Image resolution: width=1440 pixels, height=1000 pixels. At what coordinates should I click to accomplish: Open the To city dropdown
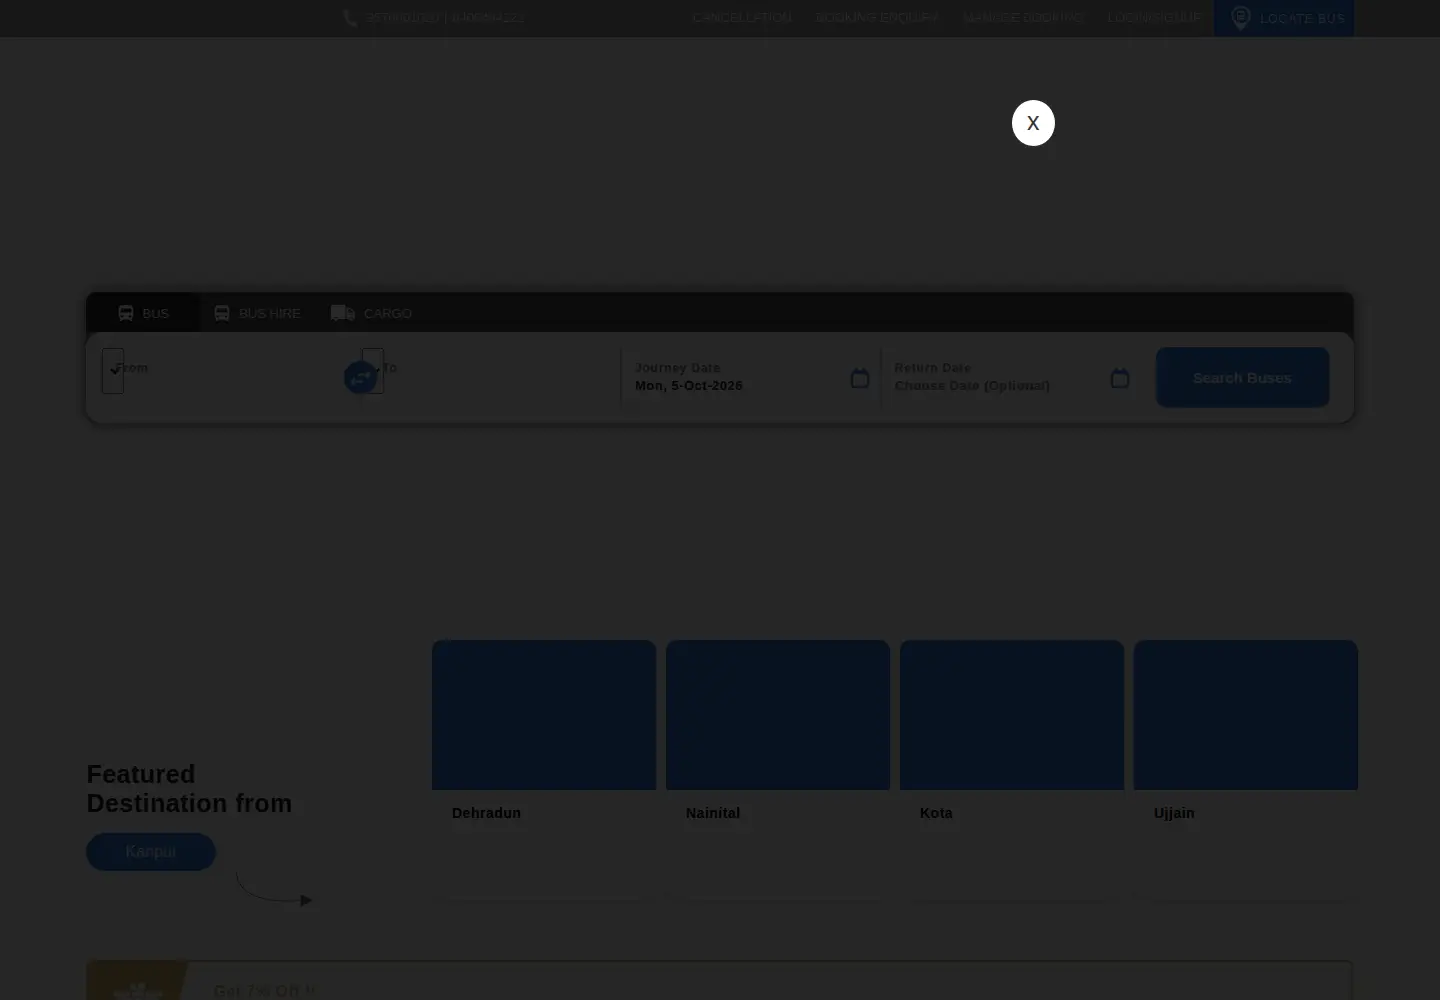click(373, 371)
